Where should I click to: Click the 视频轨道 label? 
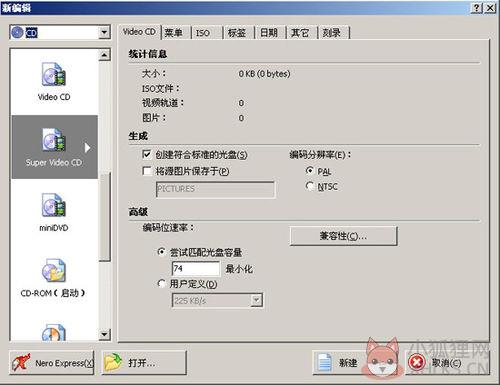coord(163,103)
